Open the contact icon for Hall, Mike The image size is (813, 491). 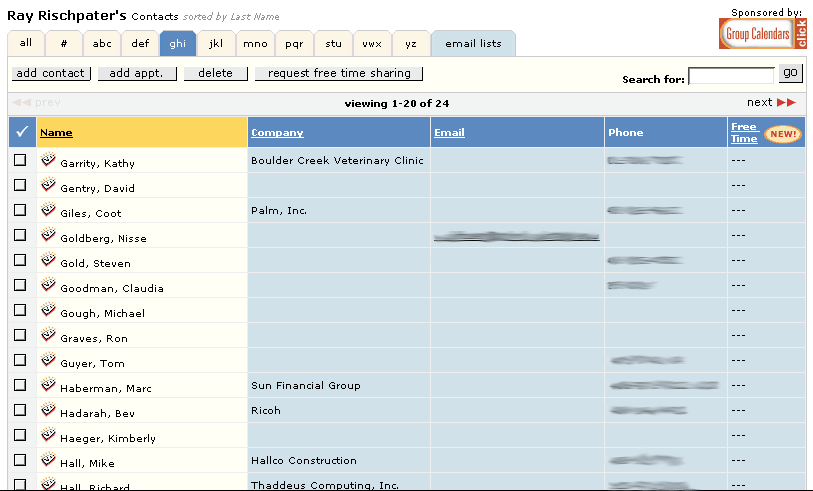pos(48,459)
